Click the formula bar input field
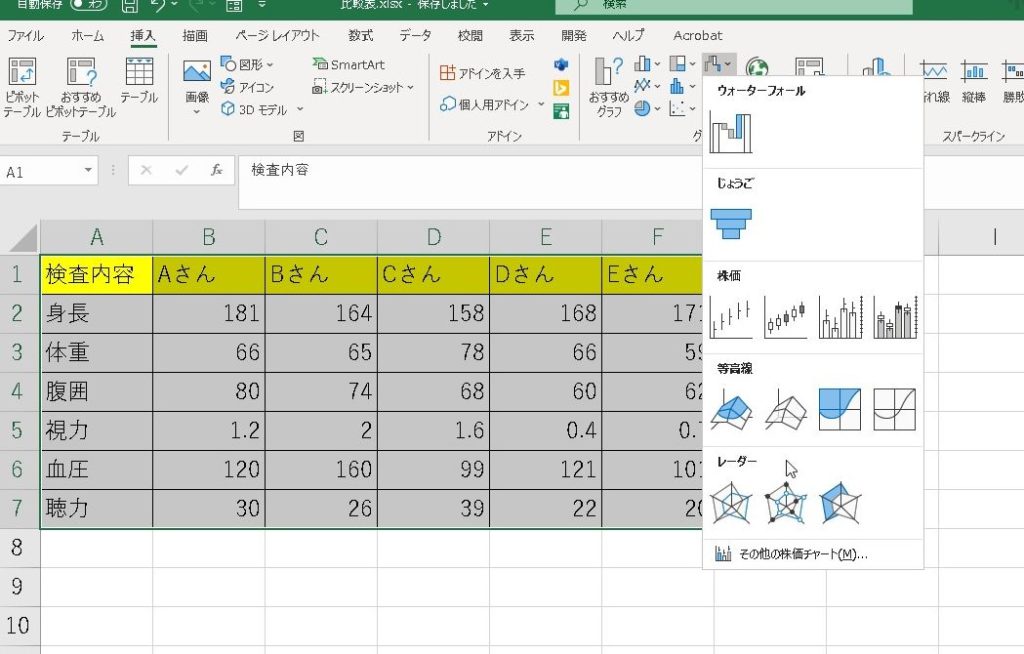Image resolution: width=1024 pixels, height=654 pixels. 470,171
